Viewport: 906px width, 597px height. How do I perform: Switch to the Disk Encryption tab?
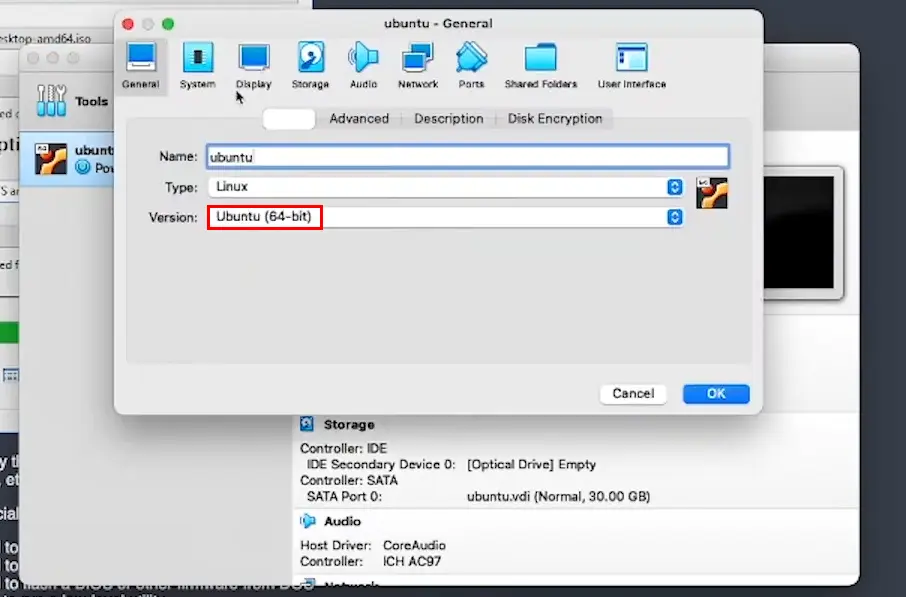[x=555, y=118]
